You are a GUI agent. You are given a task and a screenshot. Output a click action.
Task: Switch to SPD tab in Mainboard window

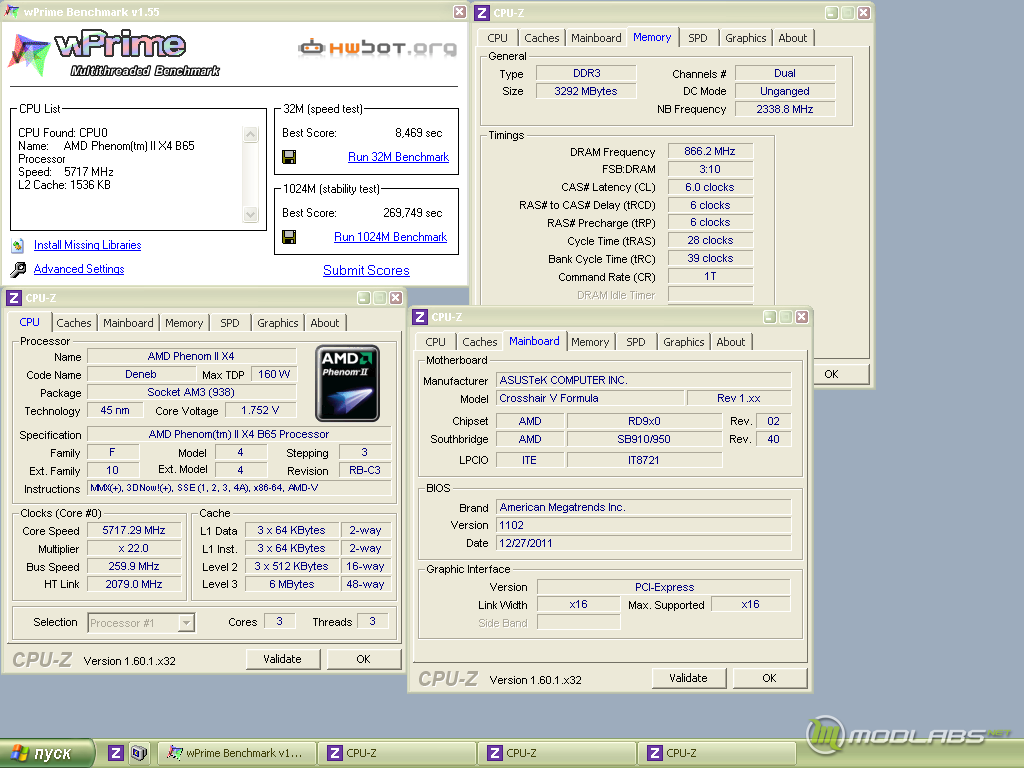(636, 342)
